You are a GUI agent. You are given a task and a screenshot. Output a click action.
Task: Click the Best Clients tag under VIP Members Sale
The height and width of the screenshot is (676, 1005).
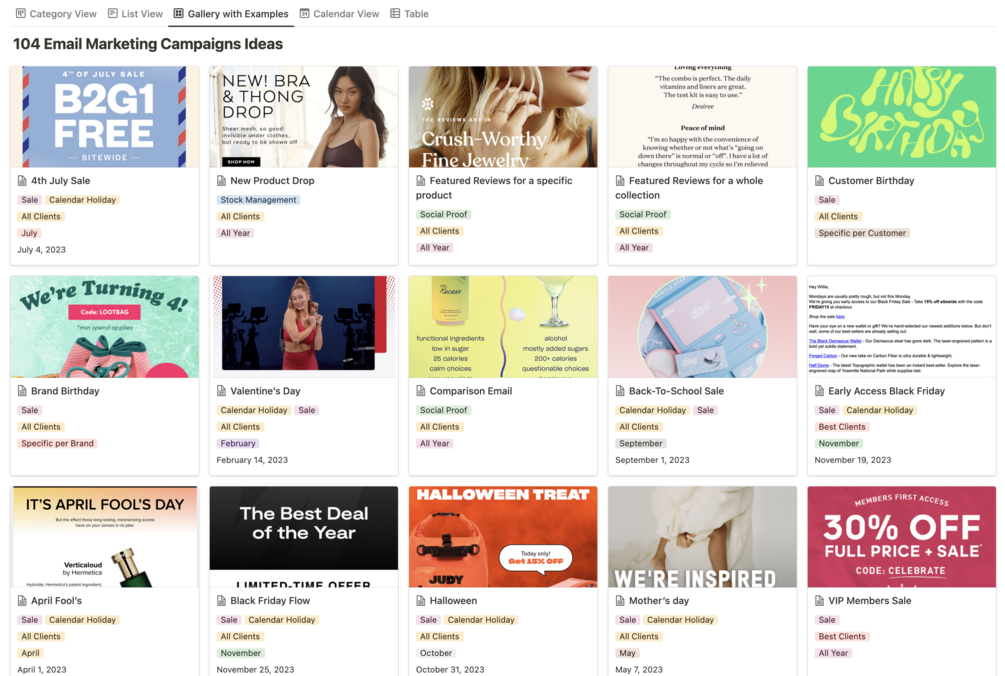click(x=842, y=636)
